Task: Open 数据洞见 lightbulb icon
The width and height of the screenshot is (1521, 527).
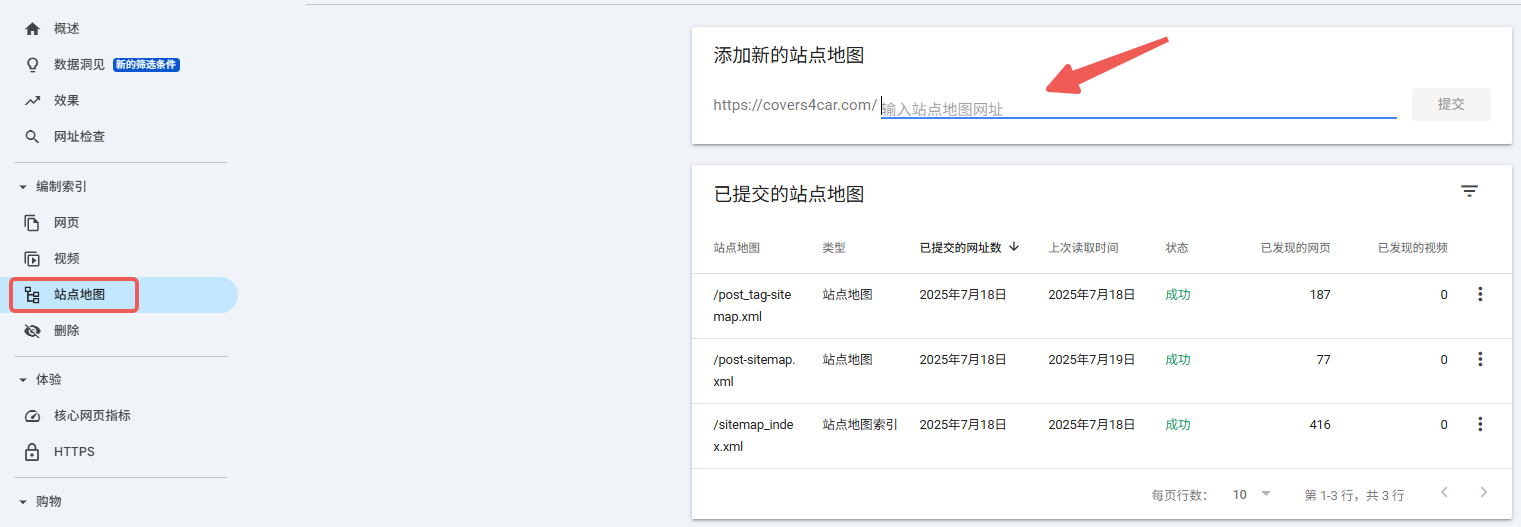Action: point(32,65)
